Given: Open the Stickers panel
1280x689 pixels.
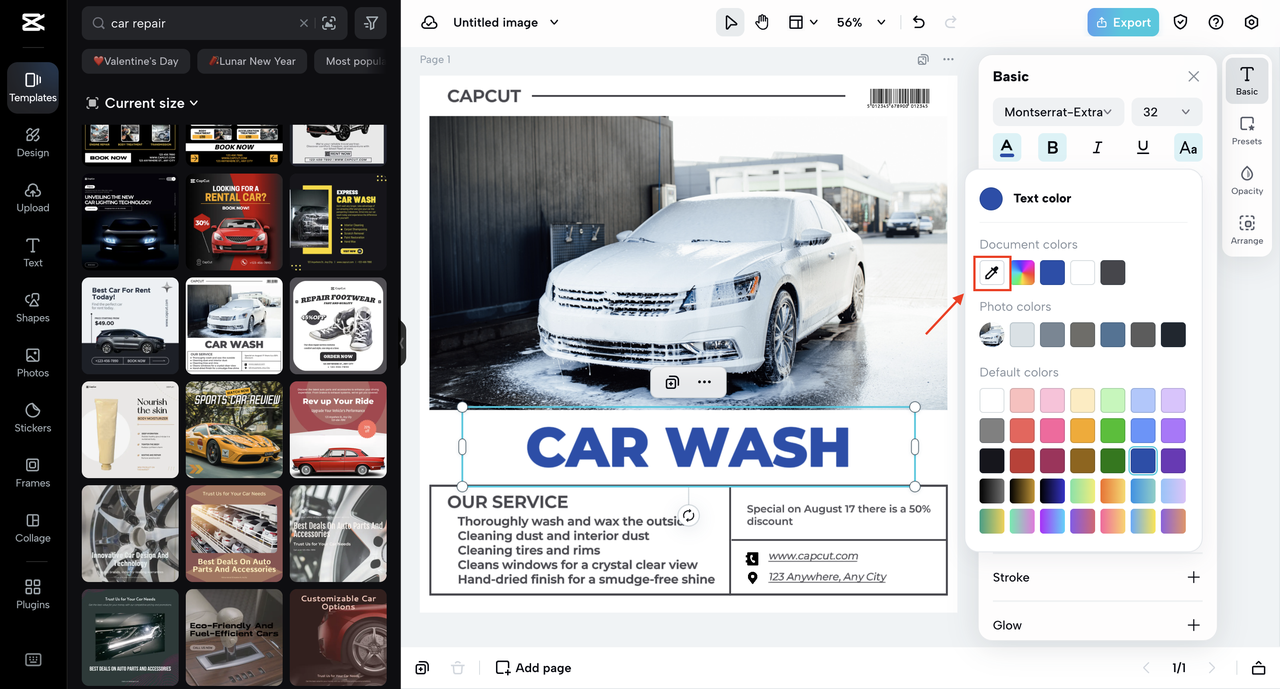Looking at the screenshot, I should coord(33,417).
